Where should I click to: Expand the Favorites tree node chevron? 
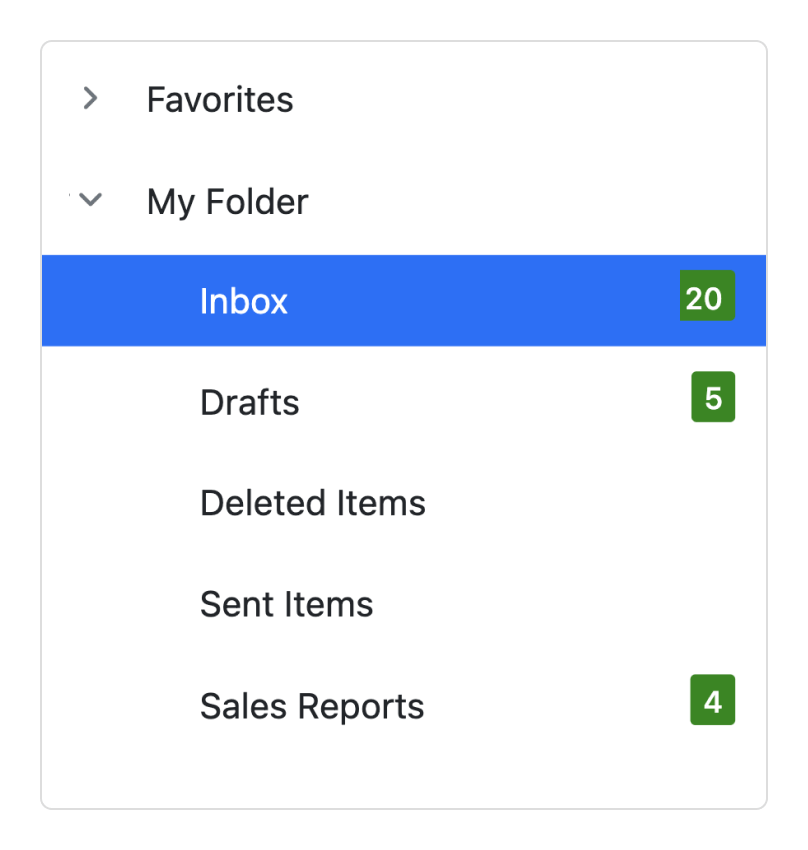pyautogui.click(x=91, y=98)
